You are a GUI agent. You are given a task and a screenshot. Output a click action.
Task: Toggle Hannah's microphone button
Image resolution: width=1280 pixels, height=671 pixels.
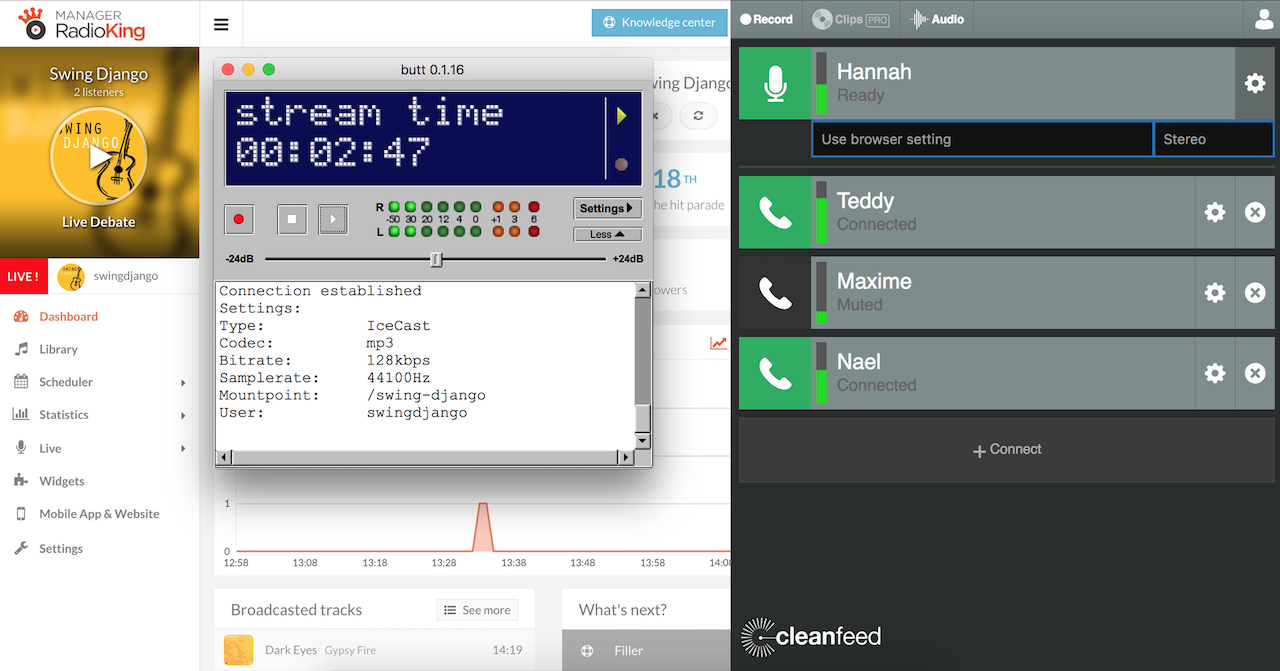775,84
